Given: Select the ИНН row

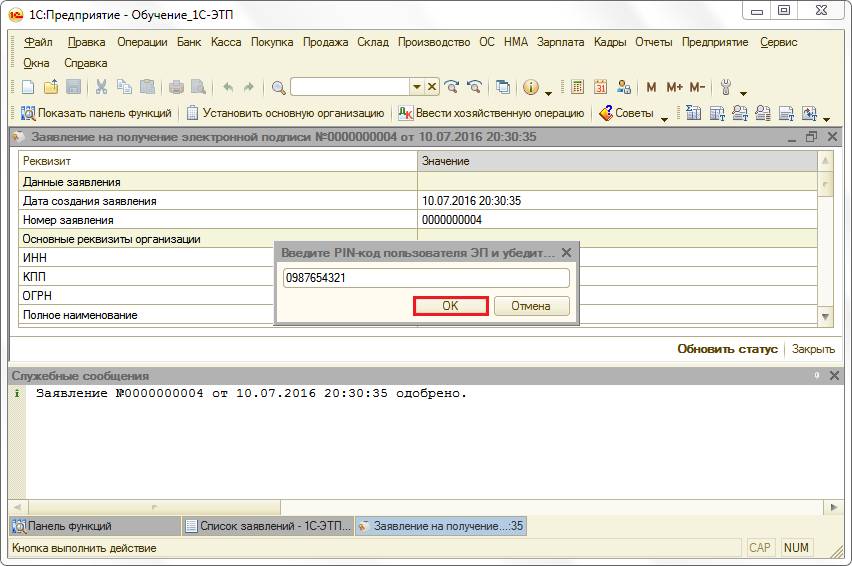Looking at the screenshot, I should 147,257.
